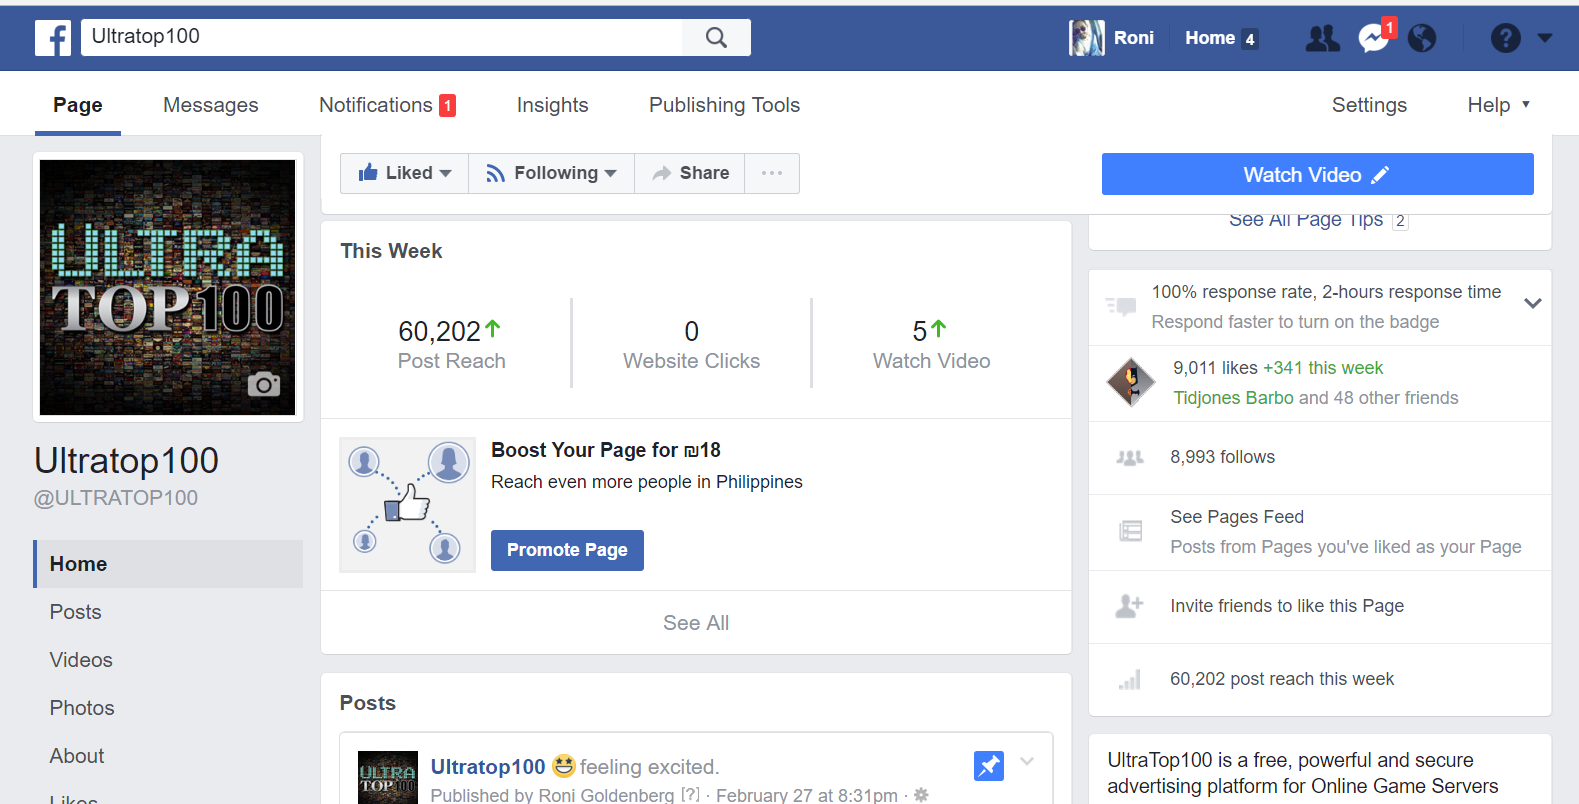This screenshot has height=804, width=1579.
Task: Open the Messenger messages icon
Action: point(1373,38)
